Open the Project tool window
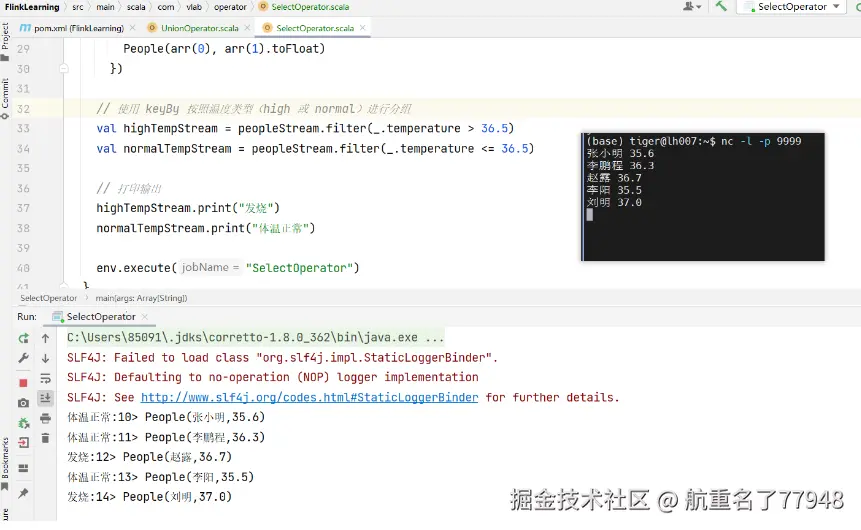This screenshot has height=530, width=861. pyautogui.click(x=5, y=41)
